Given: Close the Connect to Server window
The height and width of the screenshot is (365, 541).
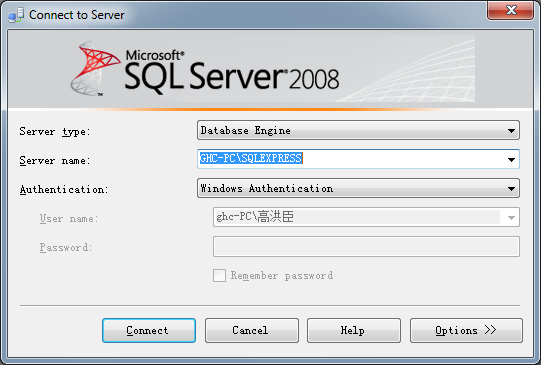Looking at the screenshot, I should pos(511,10).
